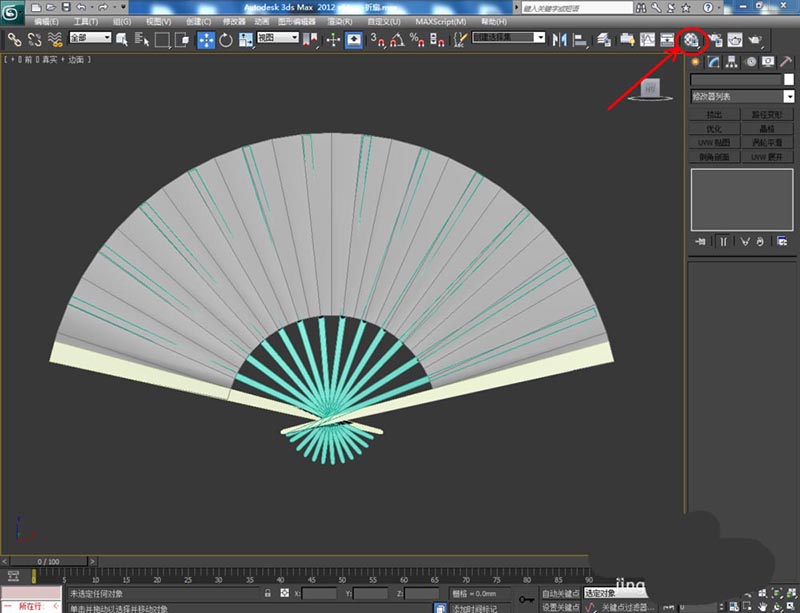Open the MAXScript(M) menu

click(x=440, y=21)
